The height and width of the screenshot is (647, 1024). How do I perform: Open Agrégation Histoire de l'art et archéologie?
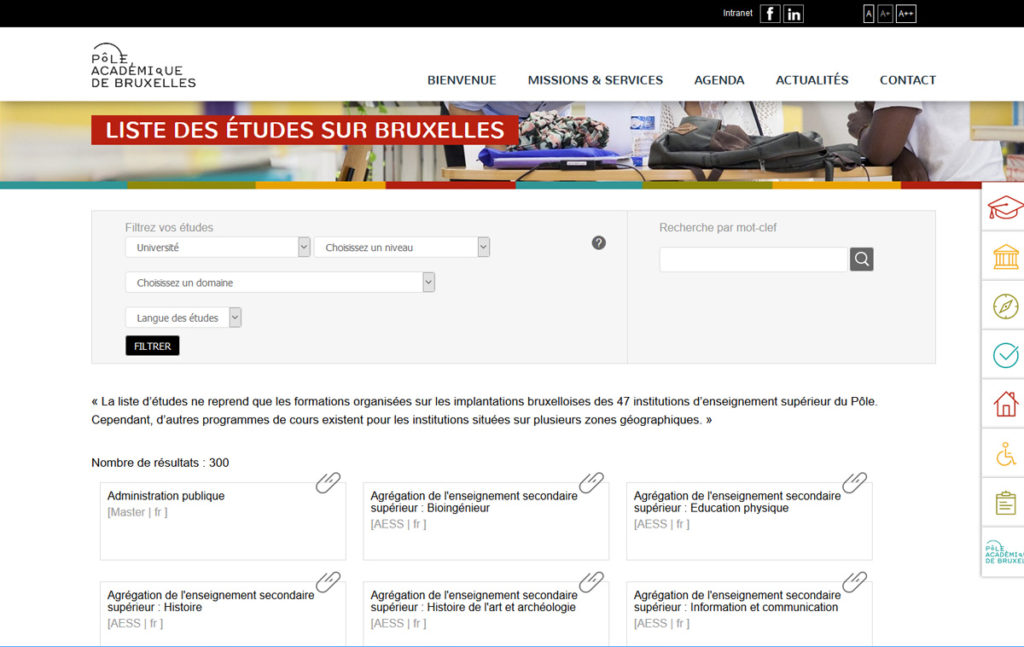point(473,601)
